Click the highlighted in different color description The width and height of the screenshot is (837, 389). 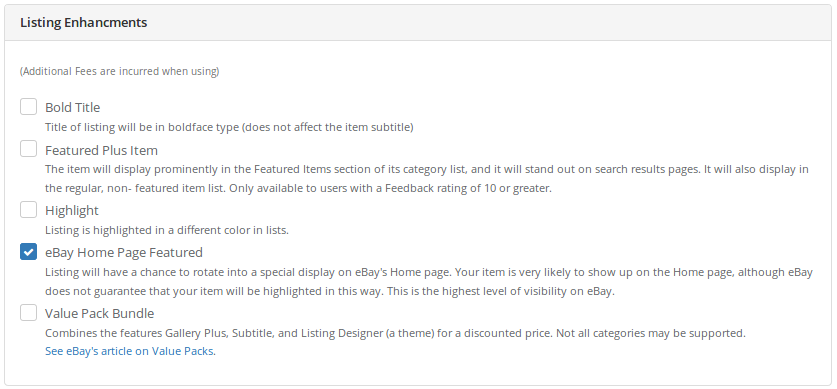point(167,231)
